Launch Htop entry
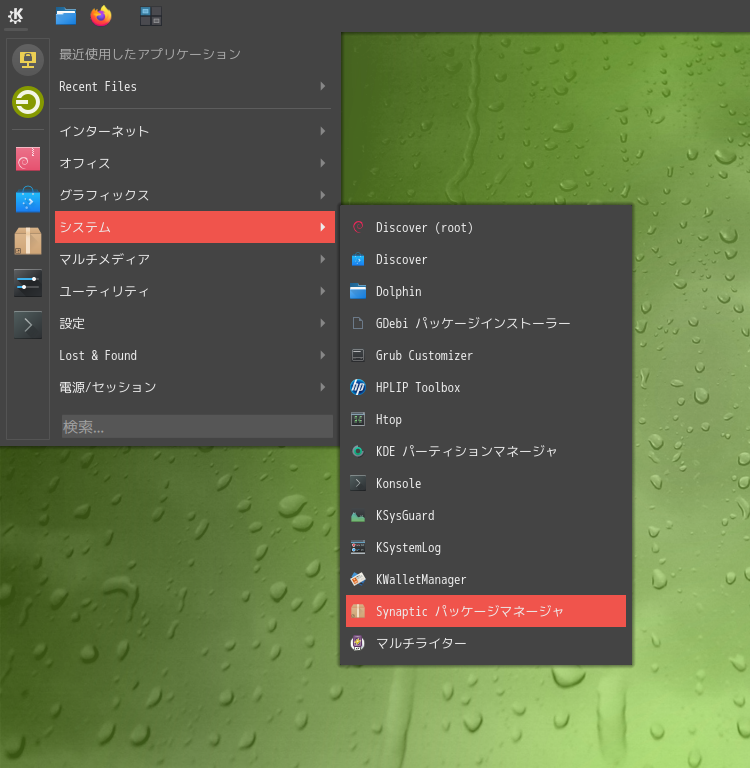Image resolution: width=750 pixels, height=768 pixels. (x=486, y=419)
